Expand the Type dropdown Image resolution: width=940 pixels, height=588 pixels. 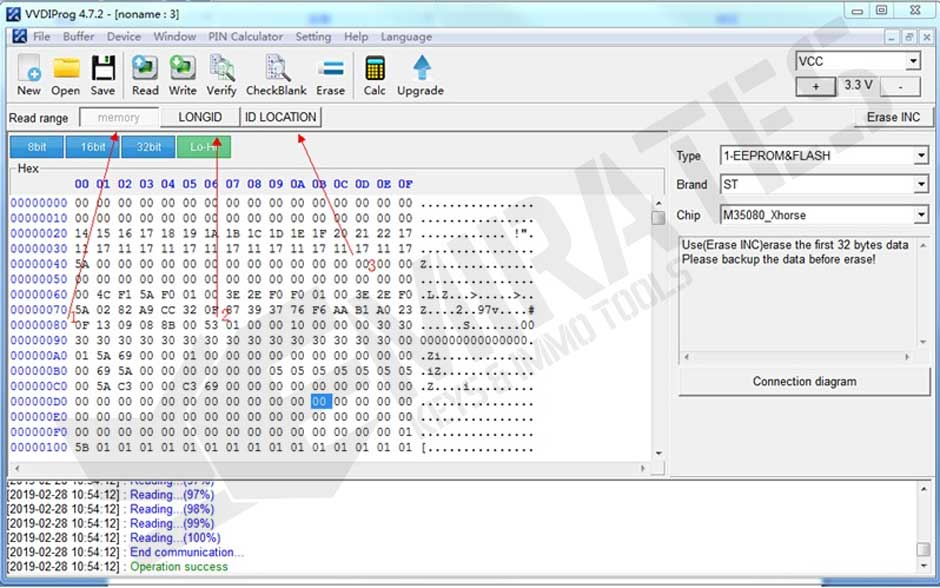click(920, 156)
